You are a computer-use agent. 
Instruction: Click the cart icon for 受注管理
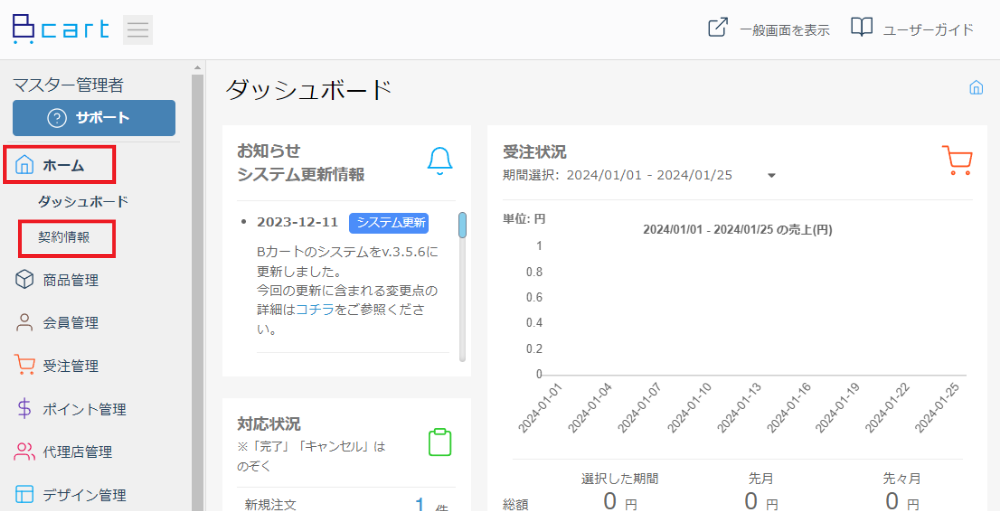[x=24, y=366]
